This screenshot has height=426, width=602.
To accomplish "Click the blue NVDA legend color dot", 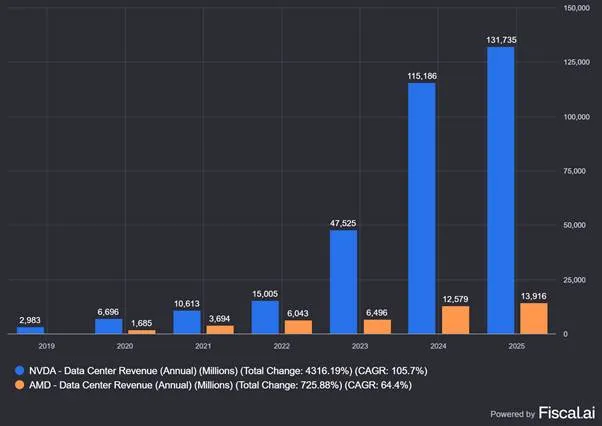I will tap(20, 370).
